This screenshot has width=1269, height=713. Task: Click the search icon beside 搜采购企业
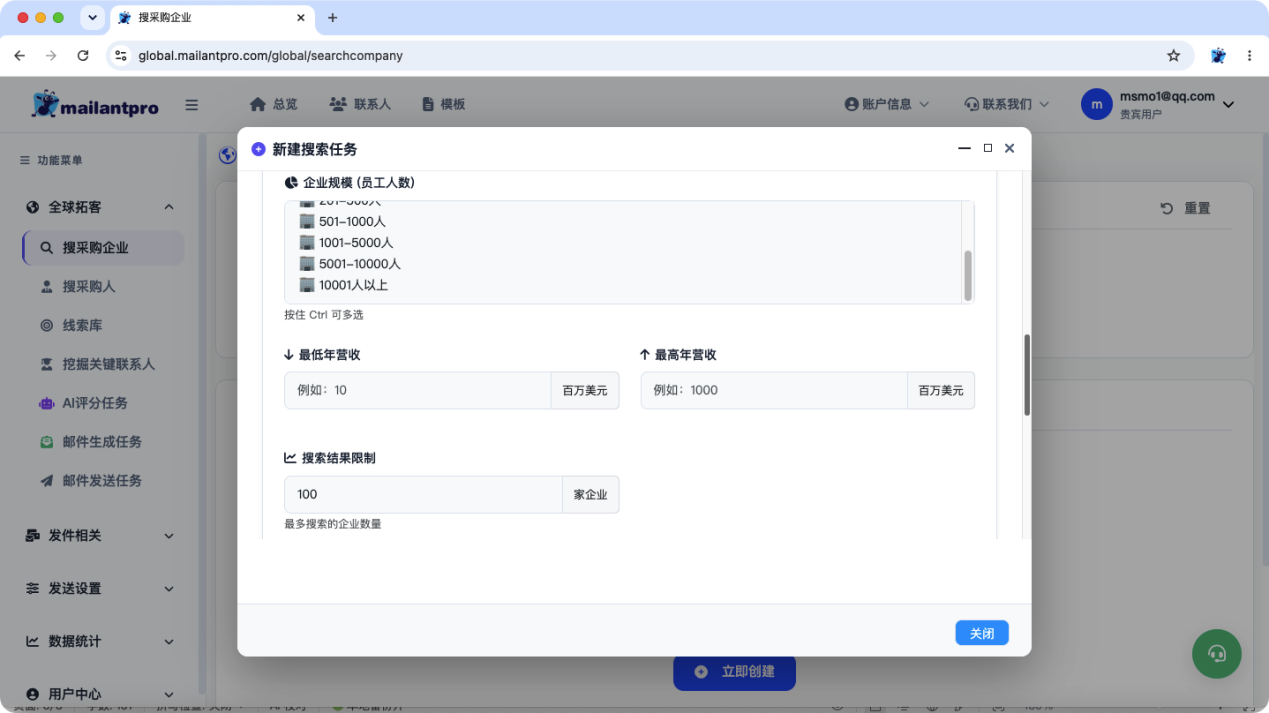46,248
